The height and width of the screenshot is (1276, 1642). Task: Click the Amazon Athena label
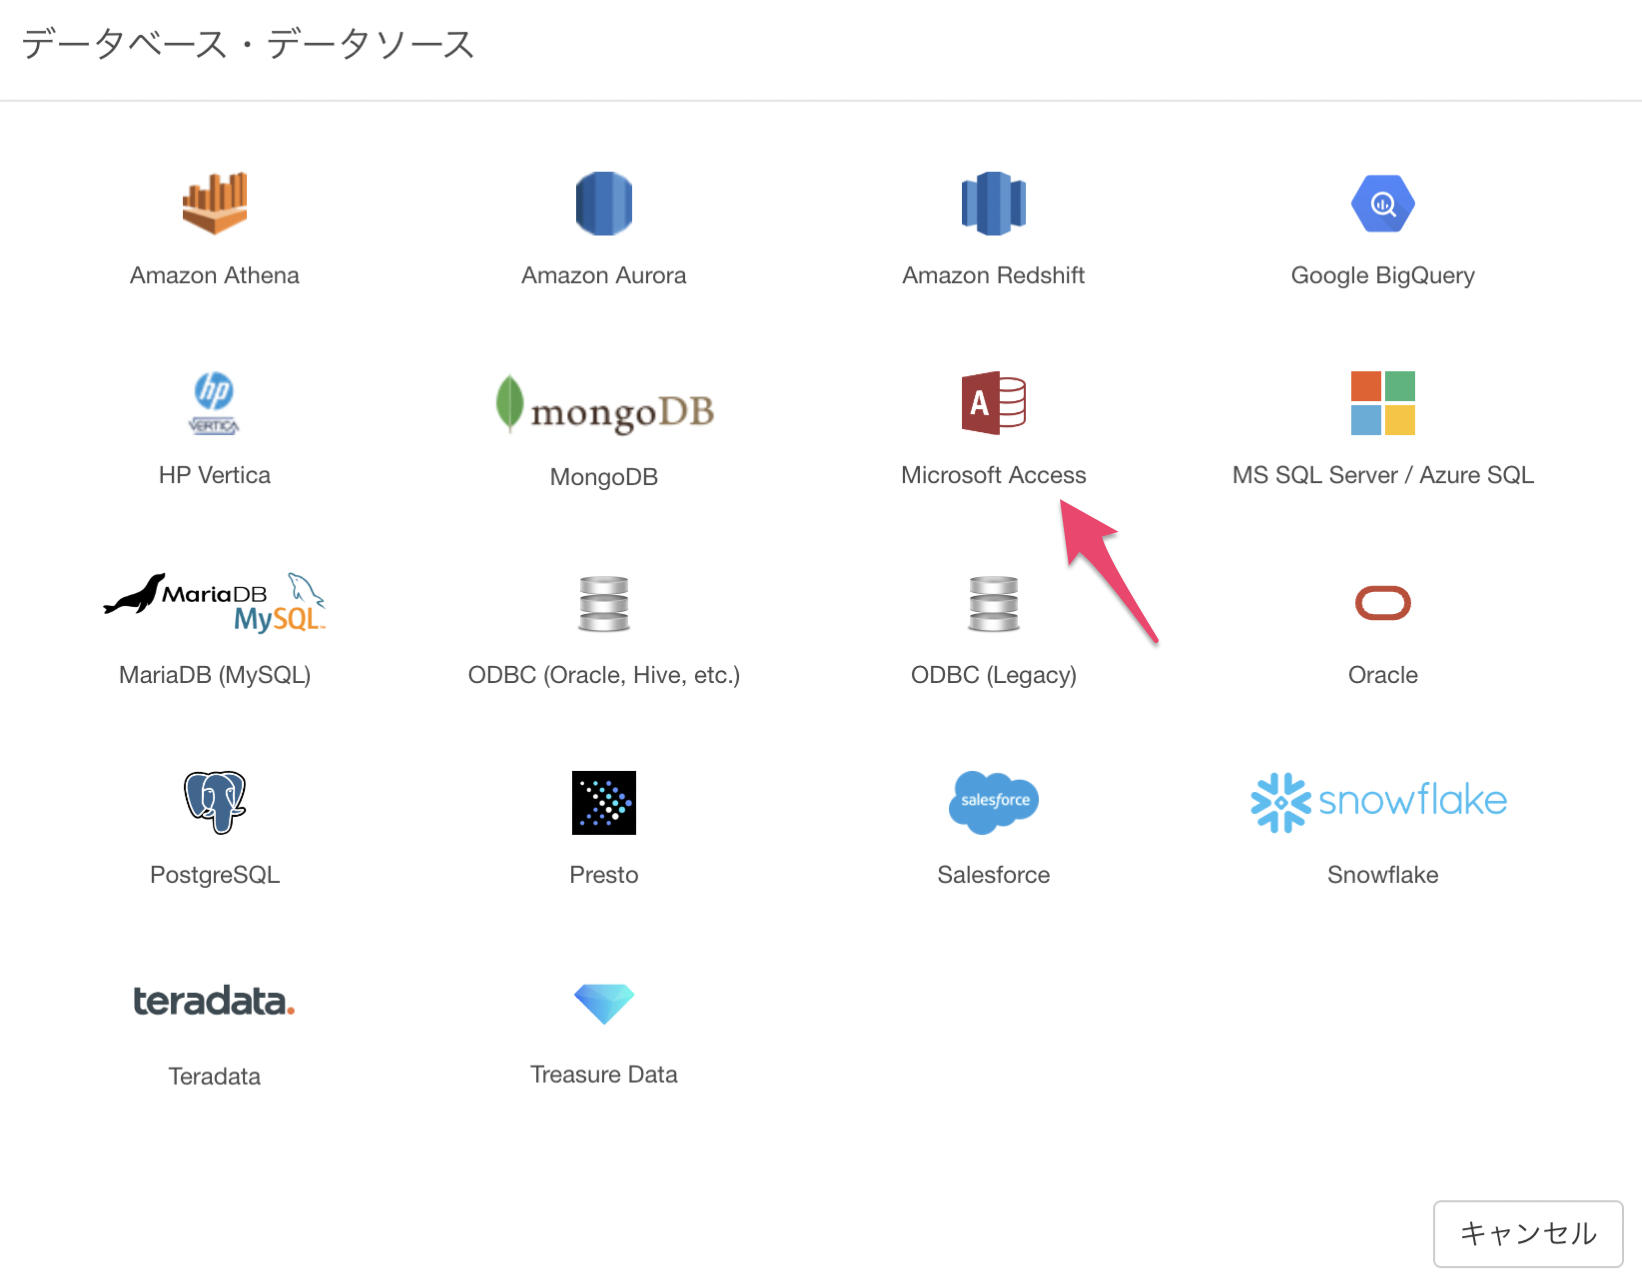tap(214, 275)
